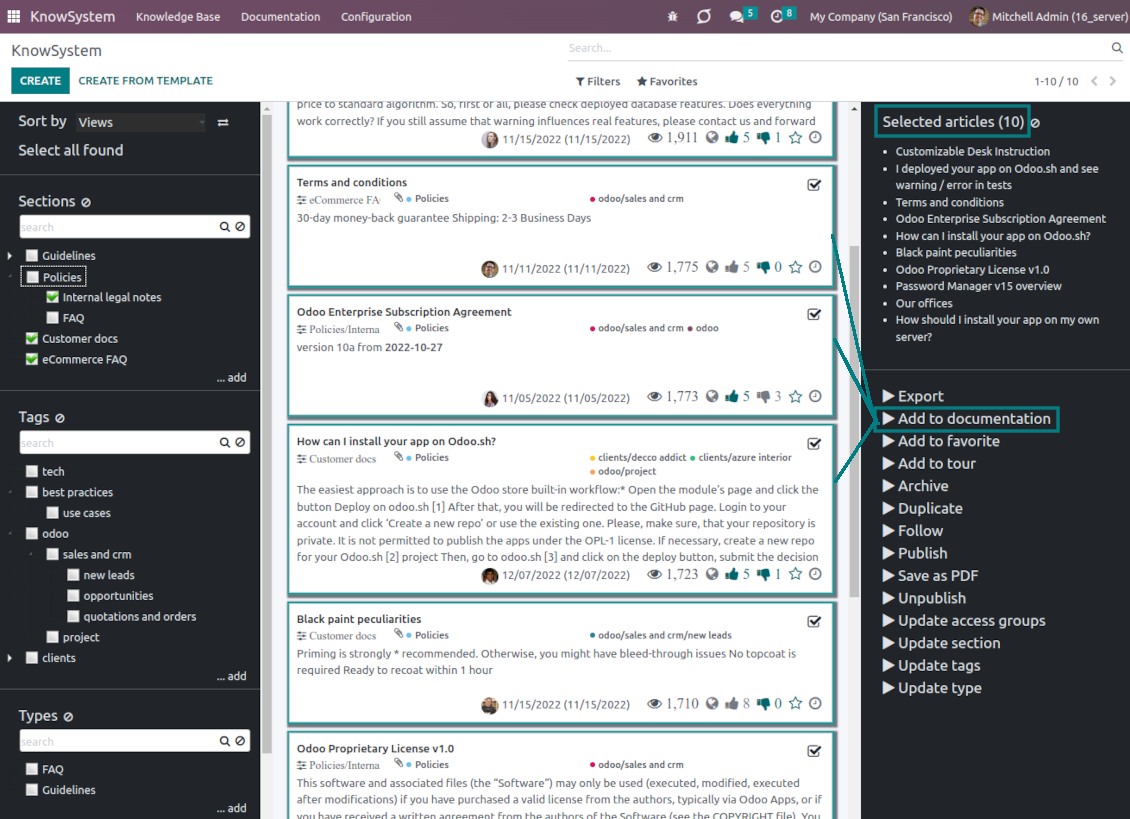Open the activities clock icon in navbar

coord(777,17)
